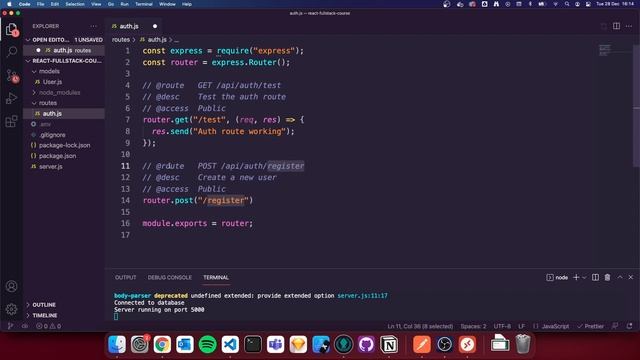Click Ln 11 cursor position in status bar
The width and height of the screenshot is (640, 360).
coord(420,326)
